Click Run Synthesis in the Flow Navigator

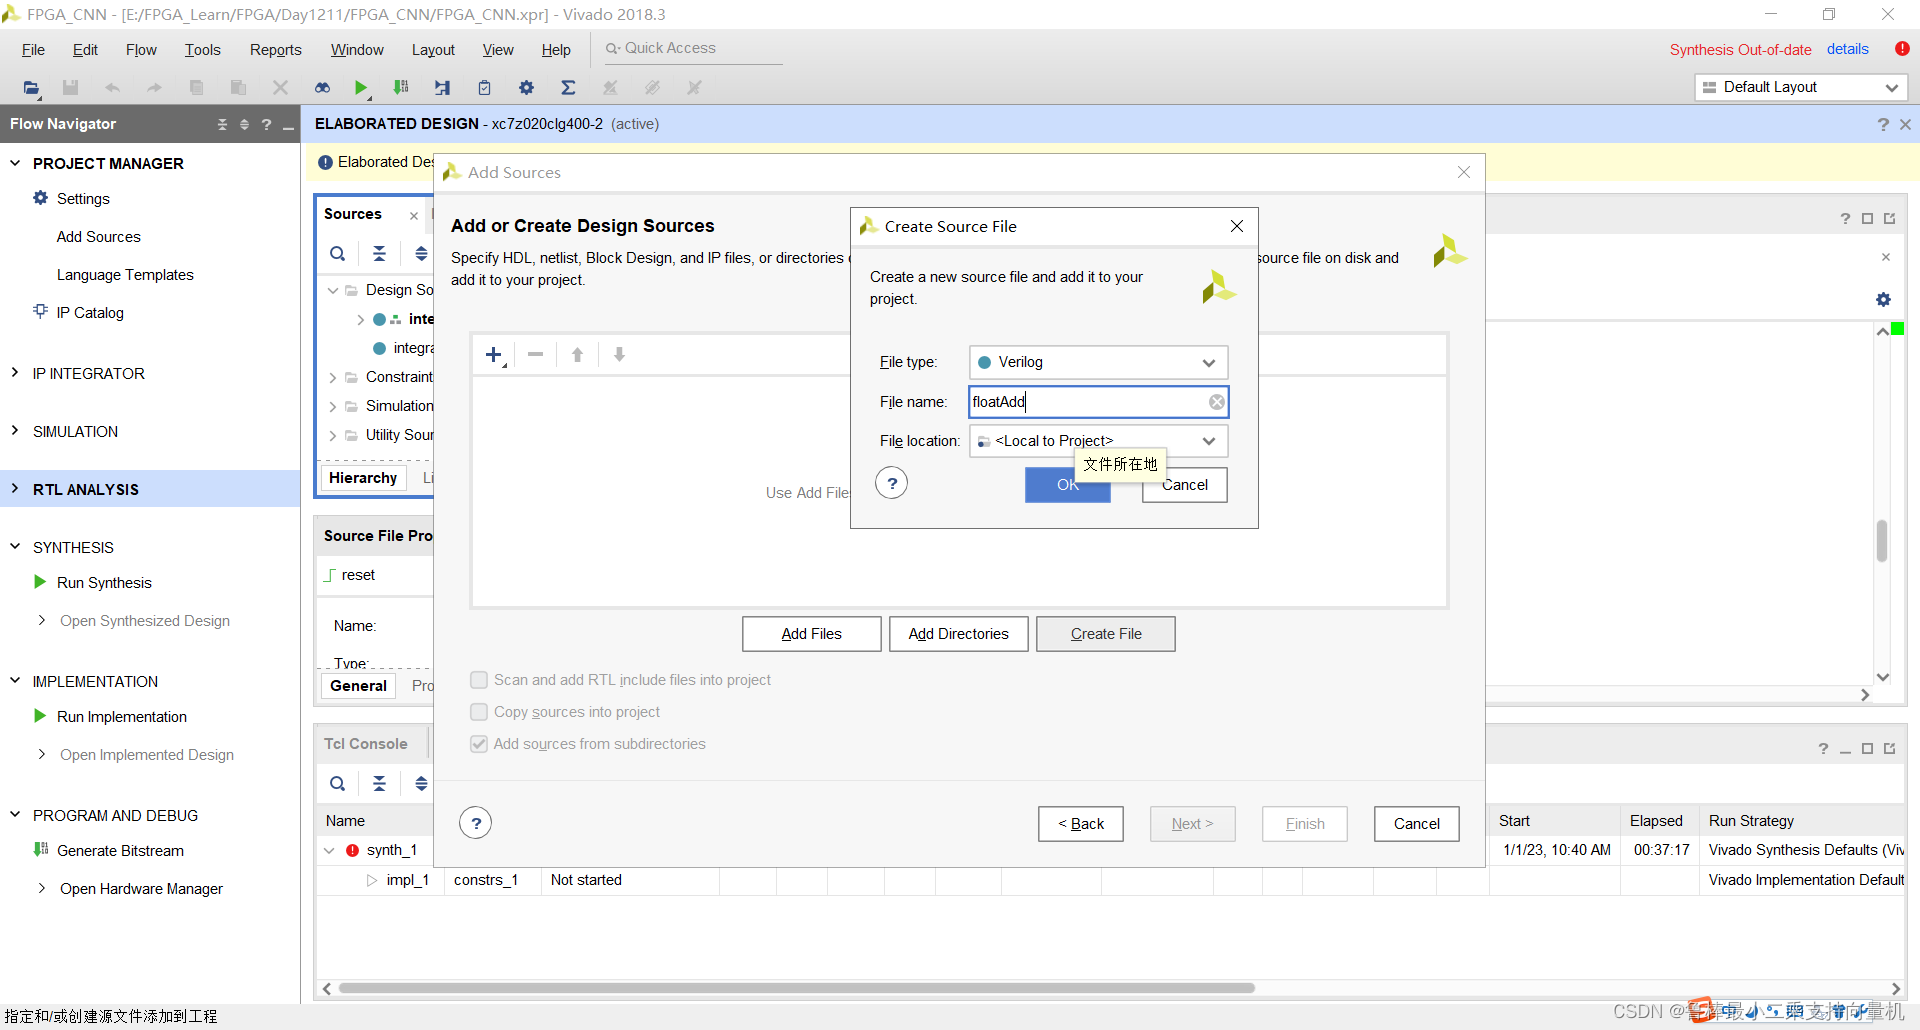[x=104, y=583]
